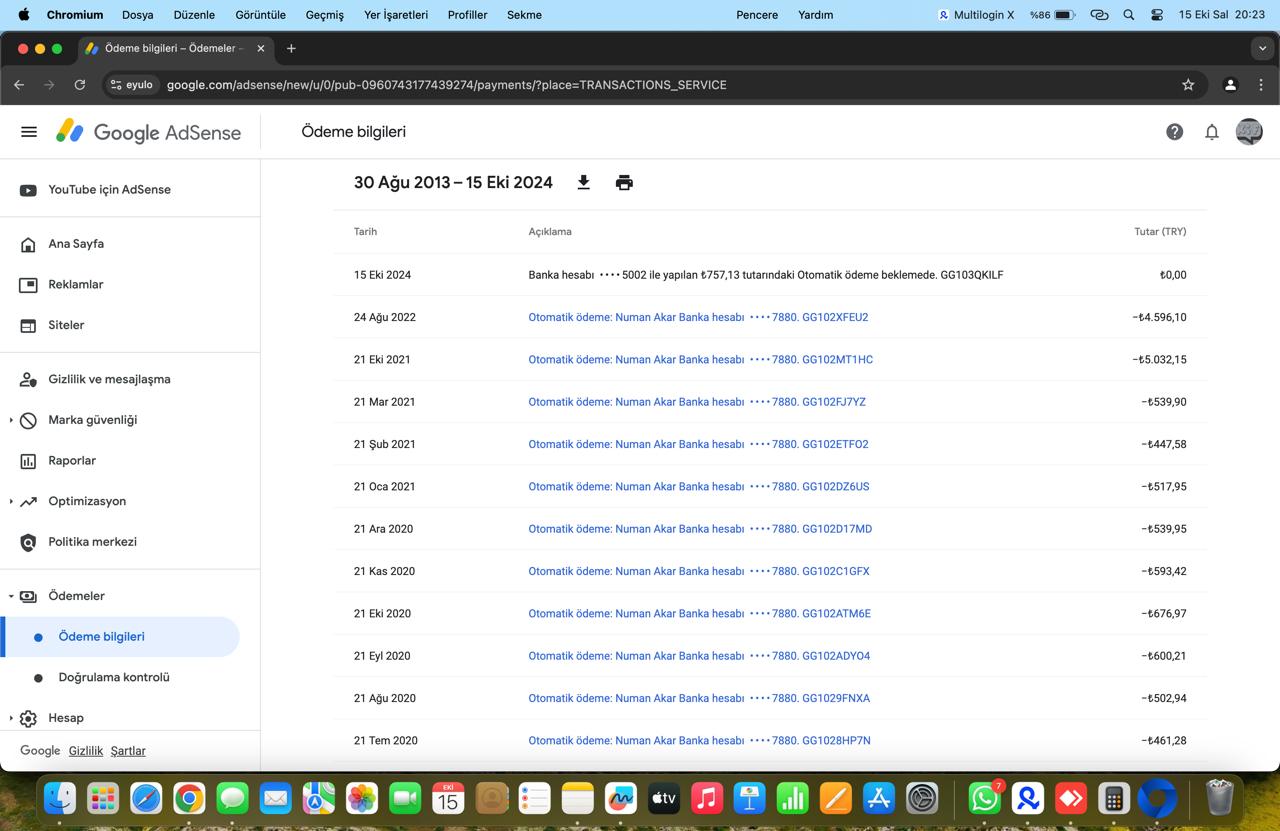Open the Şartlar footer link

pos(128,751)
